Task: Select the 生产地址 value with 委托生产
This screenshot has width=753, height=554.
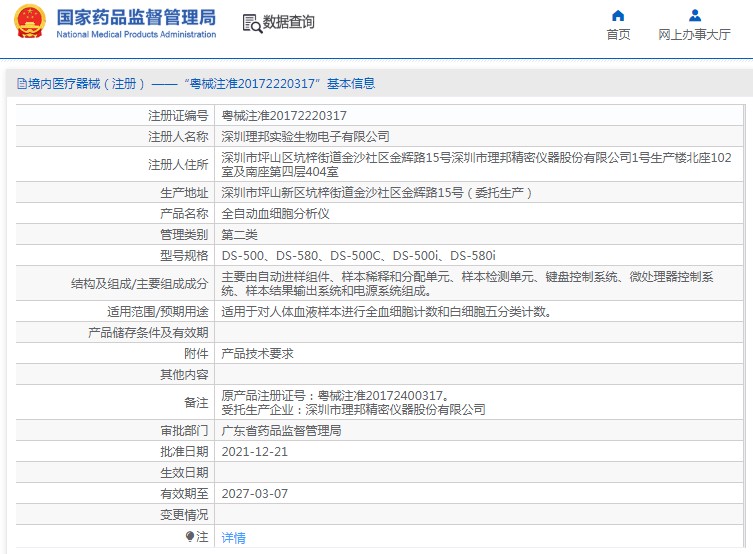Action: 377,193
